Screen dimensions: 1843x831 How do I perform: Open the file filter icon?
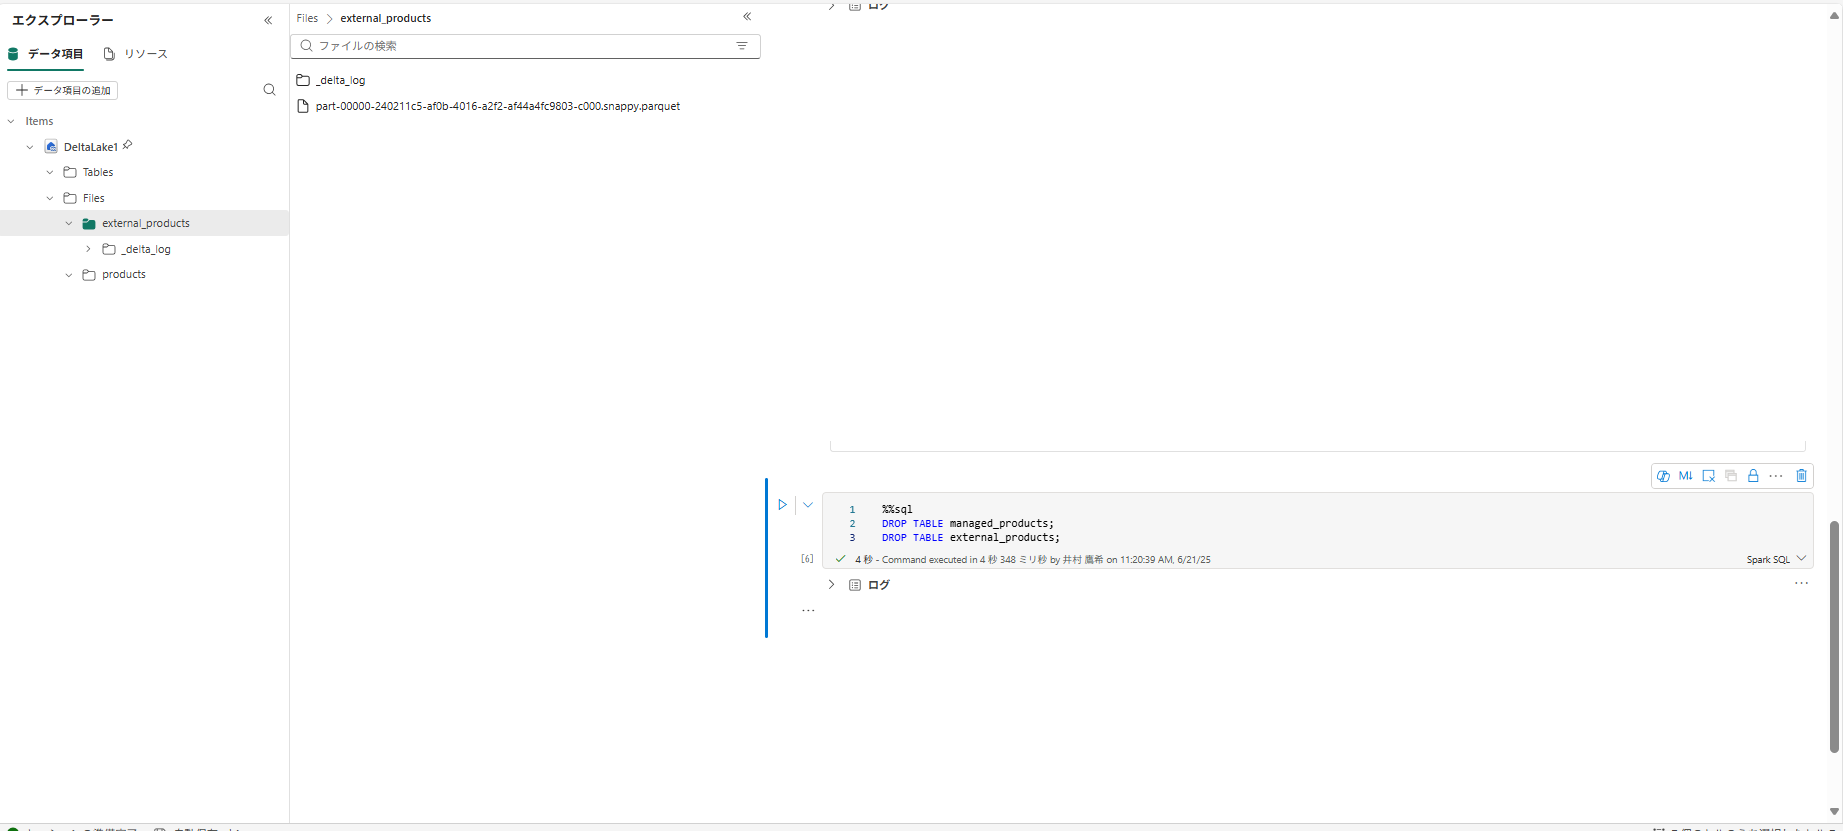point(742,46)
